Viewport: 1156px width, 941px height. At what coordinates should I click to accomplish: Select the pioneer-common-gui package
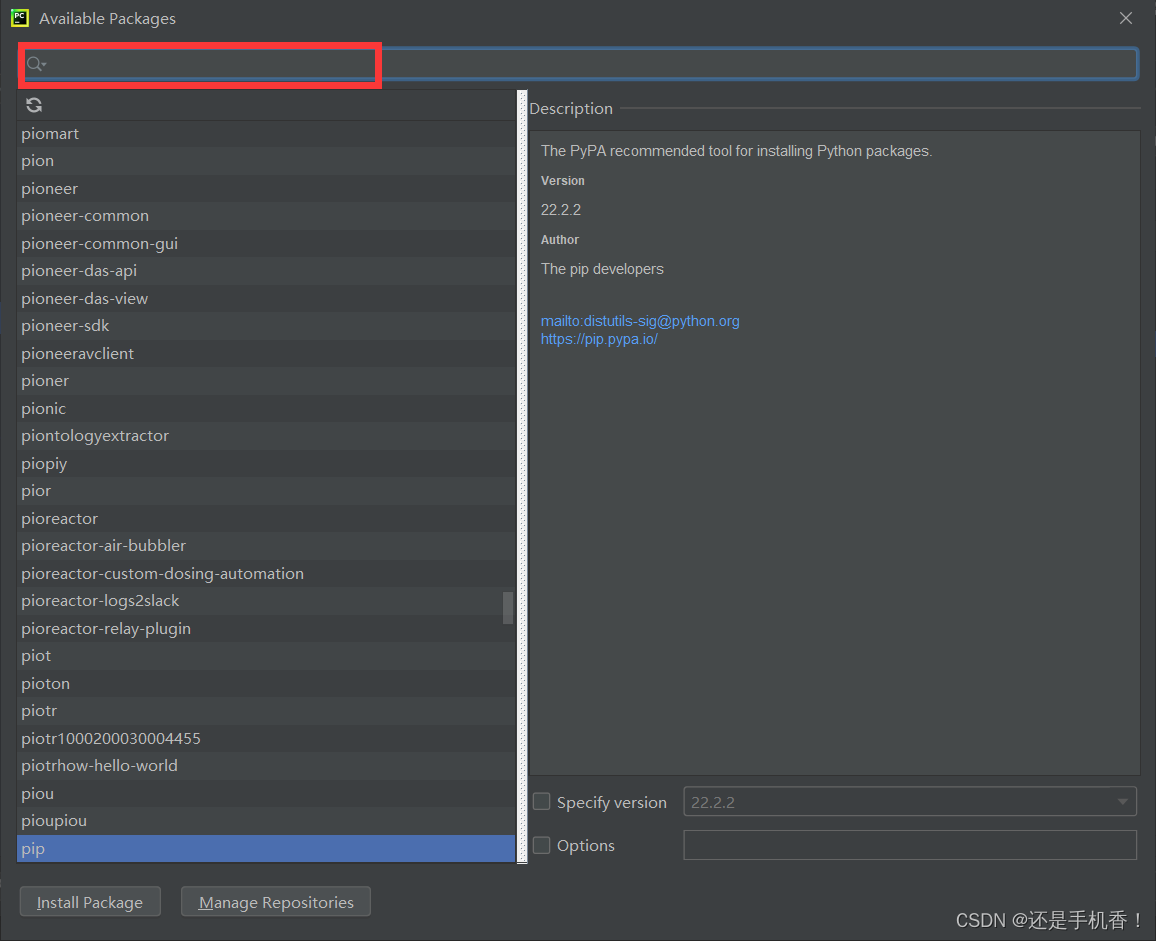[266, 243]
